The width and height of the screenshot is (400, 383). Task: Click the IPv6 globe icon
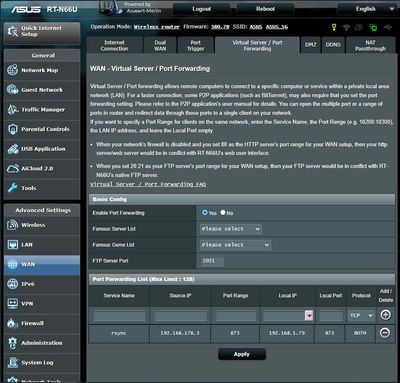(x=13, y=284)
